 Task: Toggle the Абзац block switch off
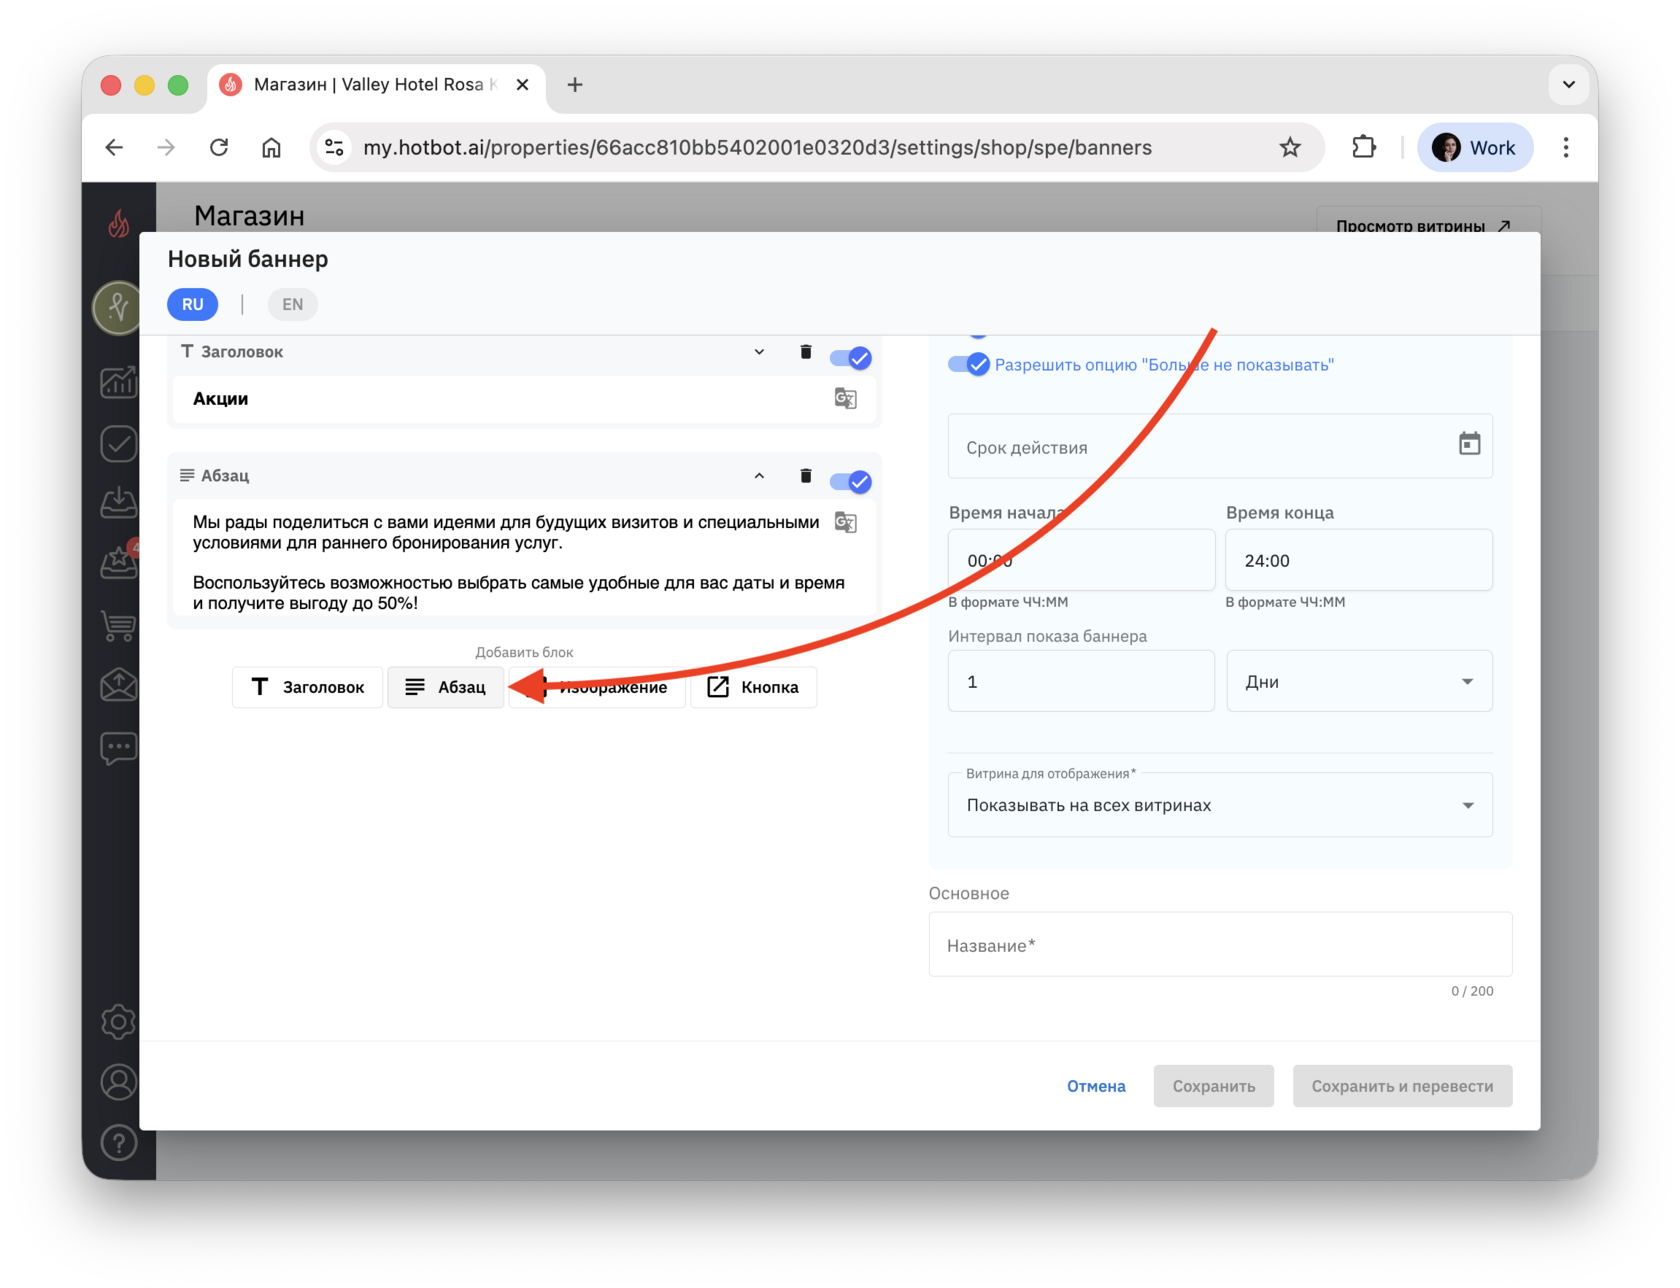(x=851, y=481)
